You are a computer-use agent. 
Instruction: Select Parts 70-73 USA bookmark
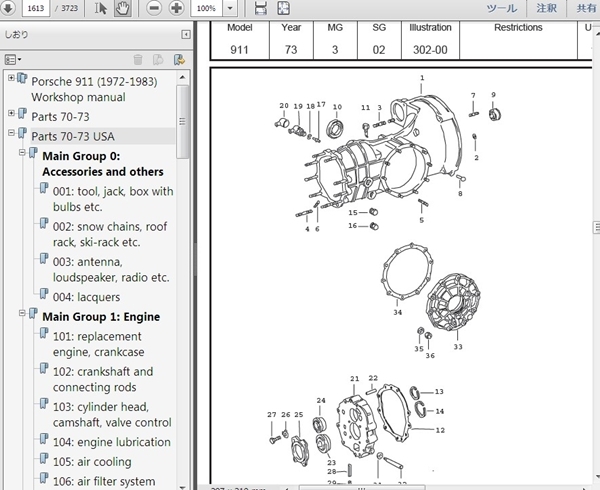click(x=73, y=137)
